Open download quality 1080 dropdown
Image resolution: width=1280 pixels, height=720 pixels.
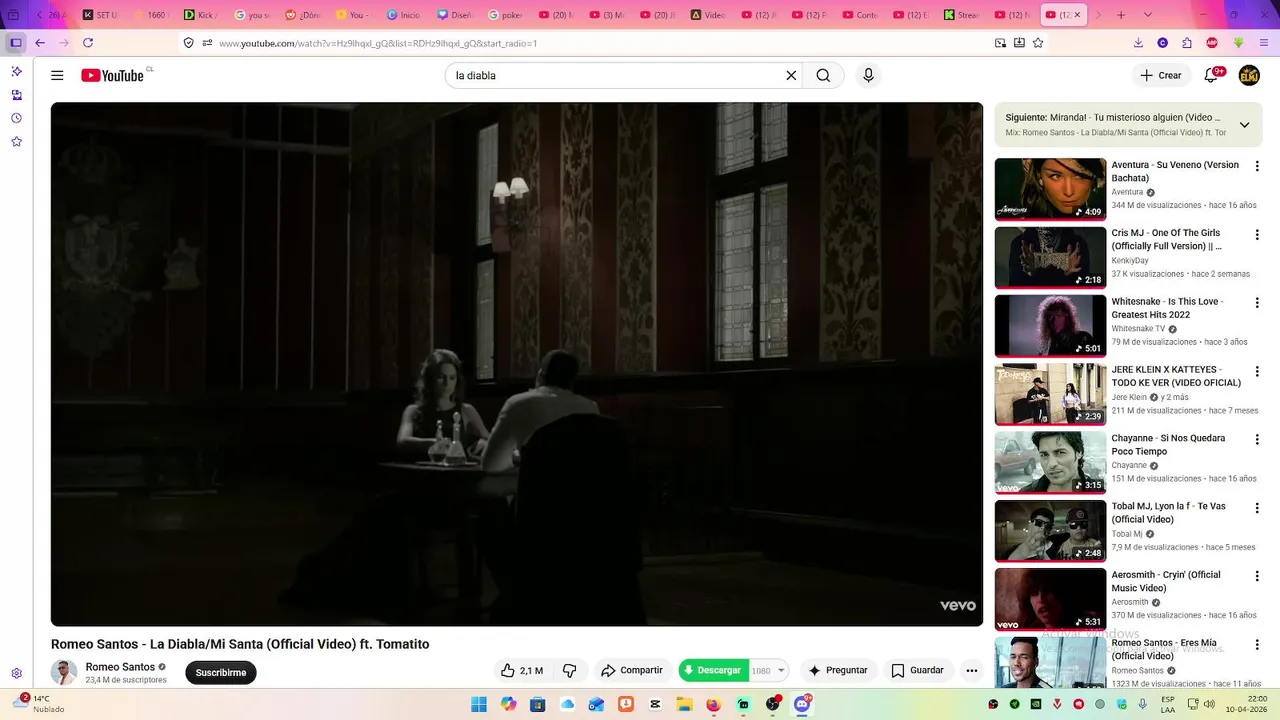coord(768,671)
